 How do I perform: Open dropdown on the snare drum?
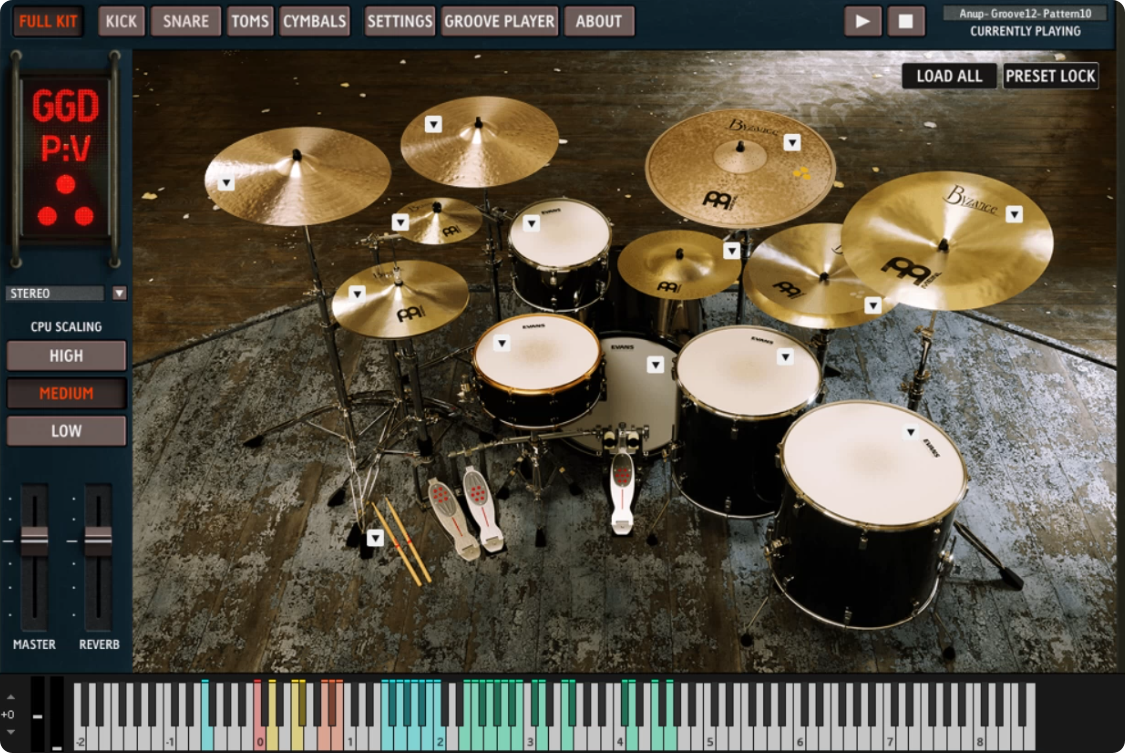click(x=502, y=344)
